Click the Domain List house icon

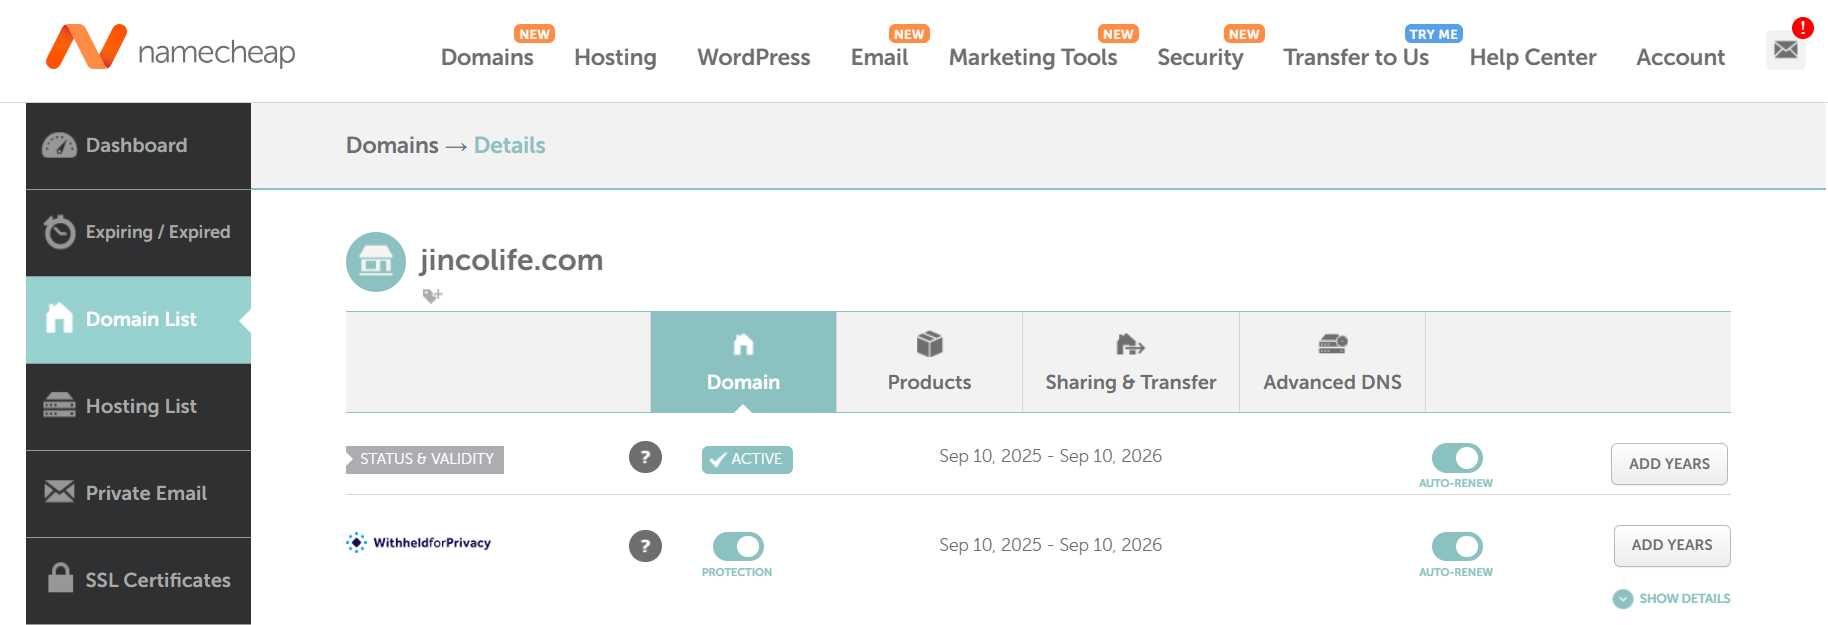(59, 318)
